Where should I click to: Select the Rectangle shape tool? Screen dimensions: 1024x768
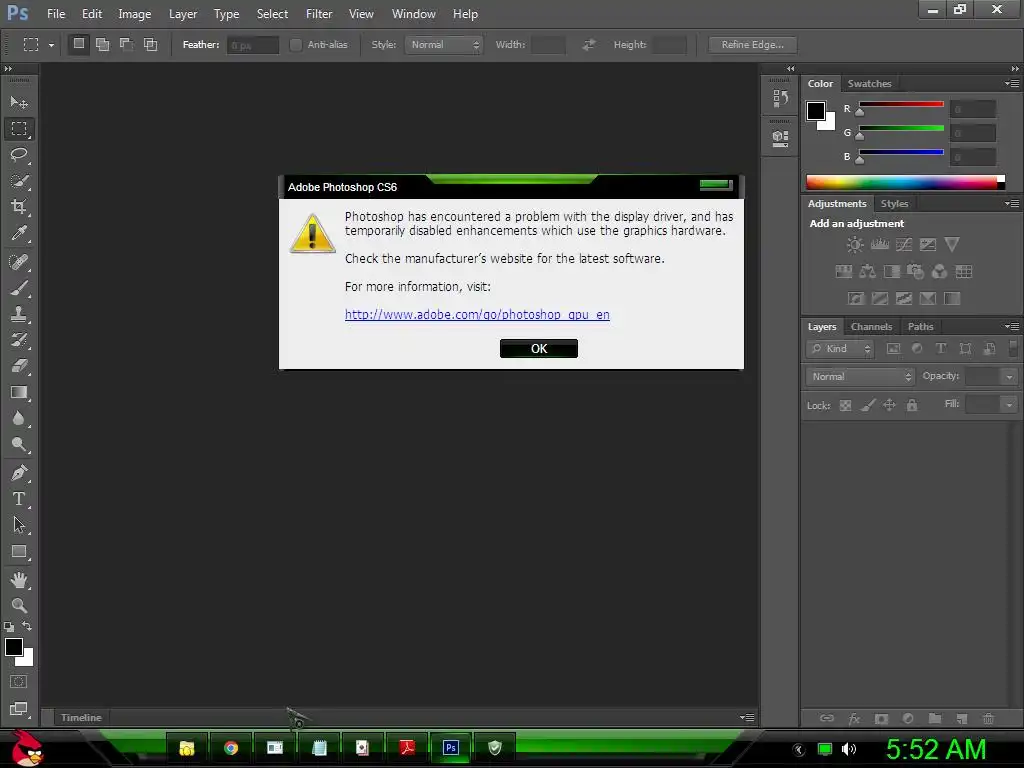click(19, 552)
